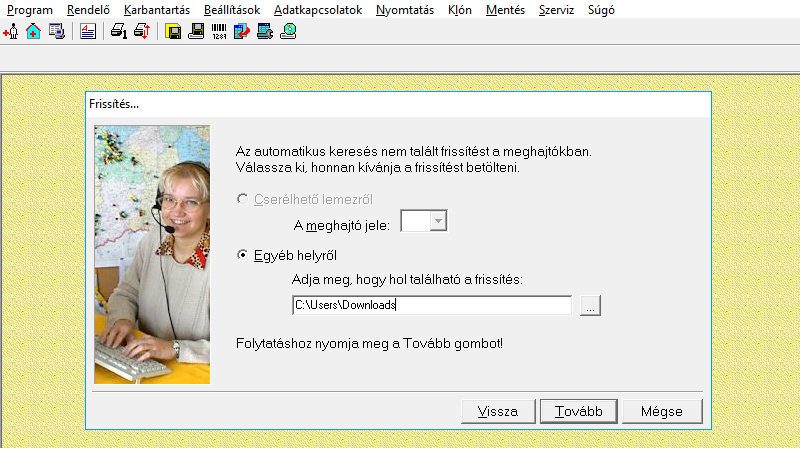Click the 'A meghajtó jele:' label
Screen dimensions: 800x450
click(x=342, y=226)
